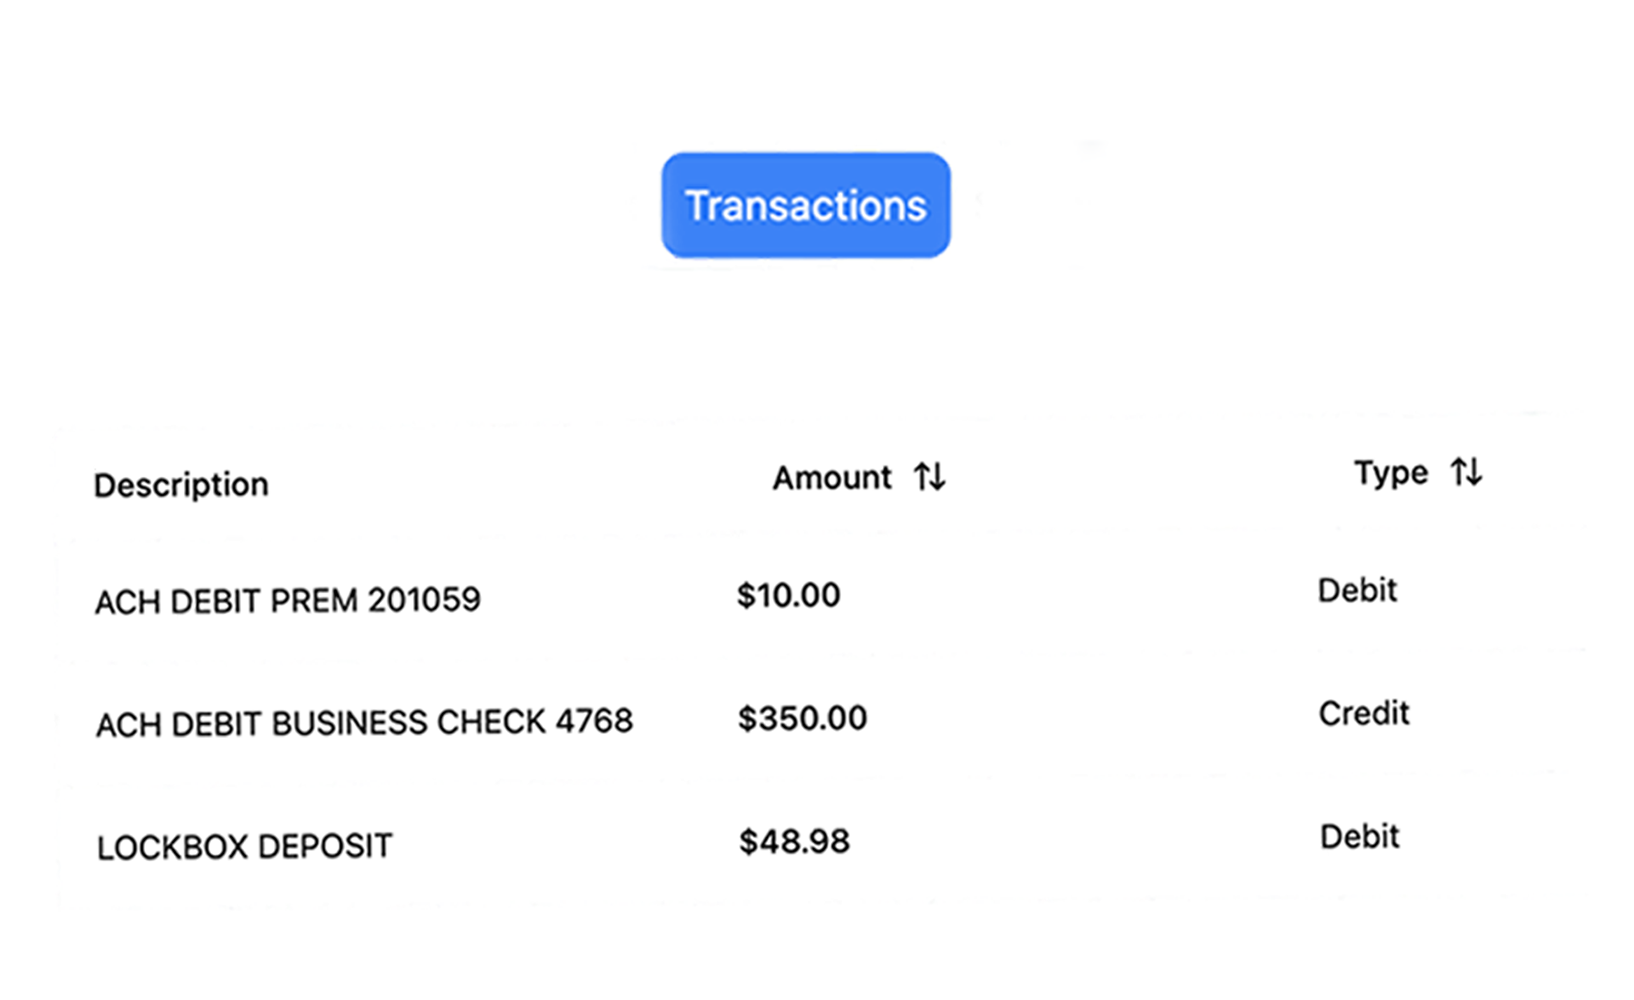
Task: Click 4768 in second transaction description
Action: tap(594, 721)
